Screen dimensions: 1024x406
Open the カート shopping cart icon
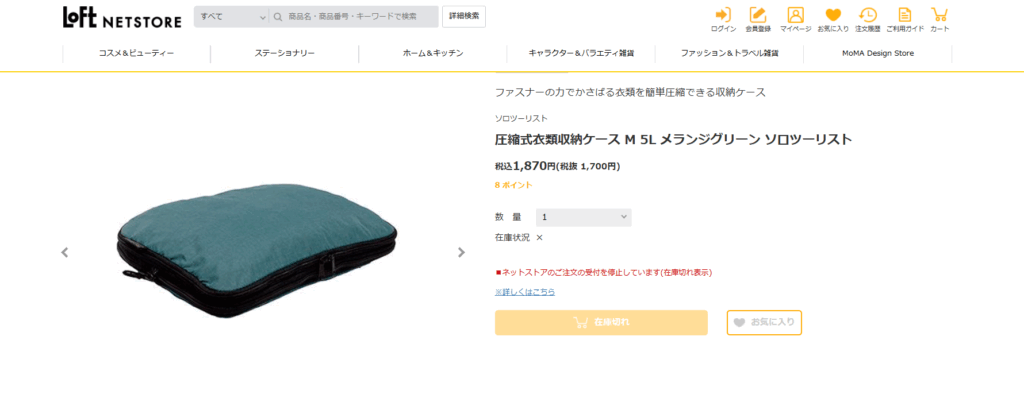940,19
